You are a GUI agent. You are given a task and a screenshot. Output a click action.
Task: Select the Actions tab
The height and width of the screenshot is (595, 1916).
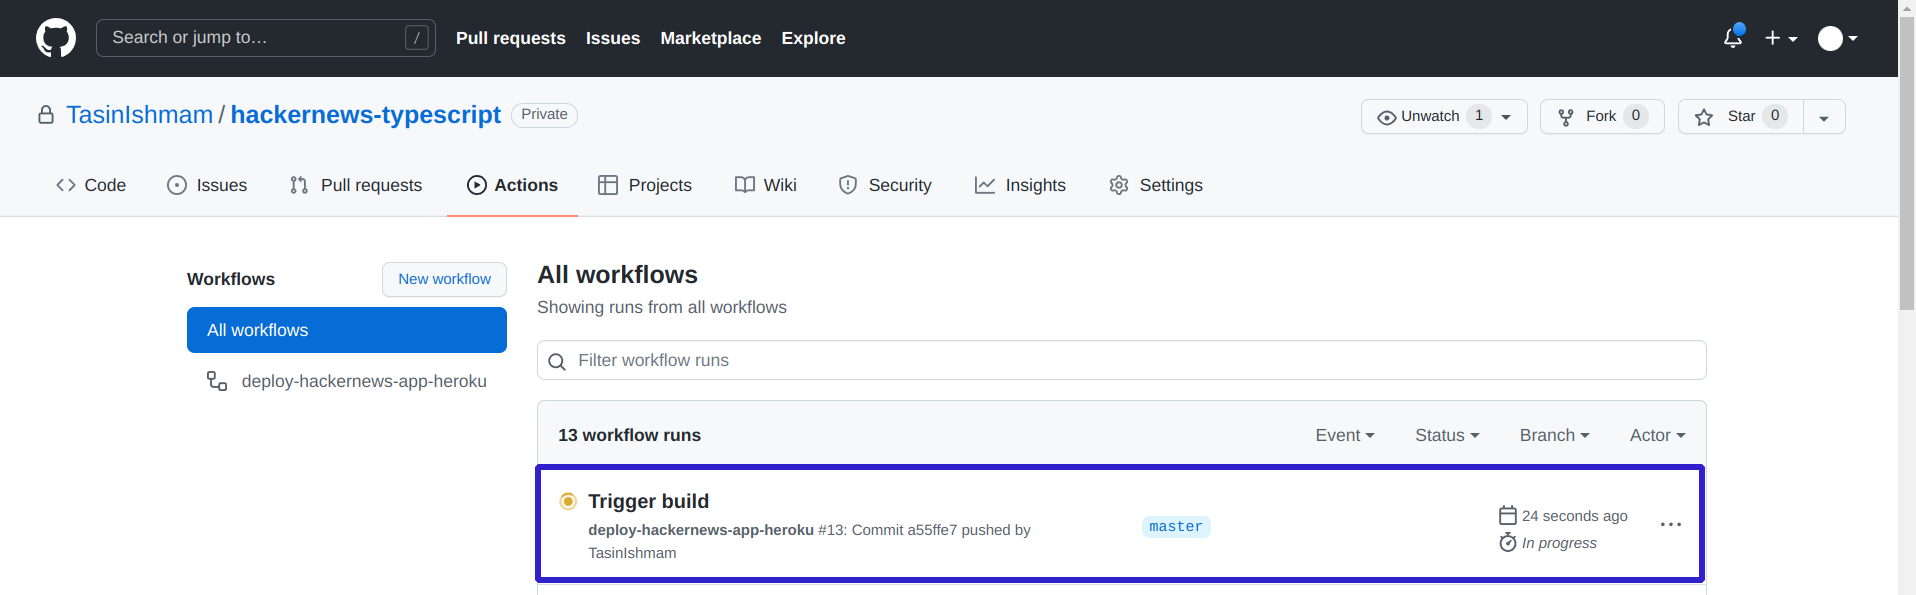coord(512,185)
